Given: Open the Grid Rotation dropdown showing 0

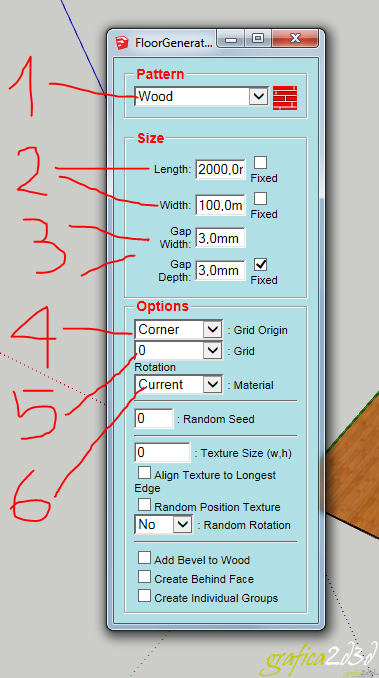Looking at the screenshot, I should point(178,350).
